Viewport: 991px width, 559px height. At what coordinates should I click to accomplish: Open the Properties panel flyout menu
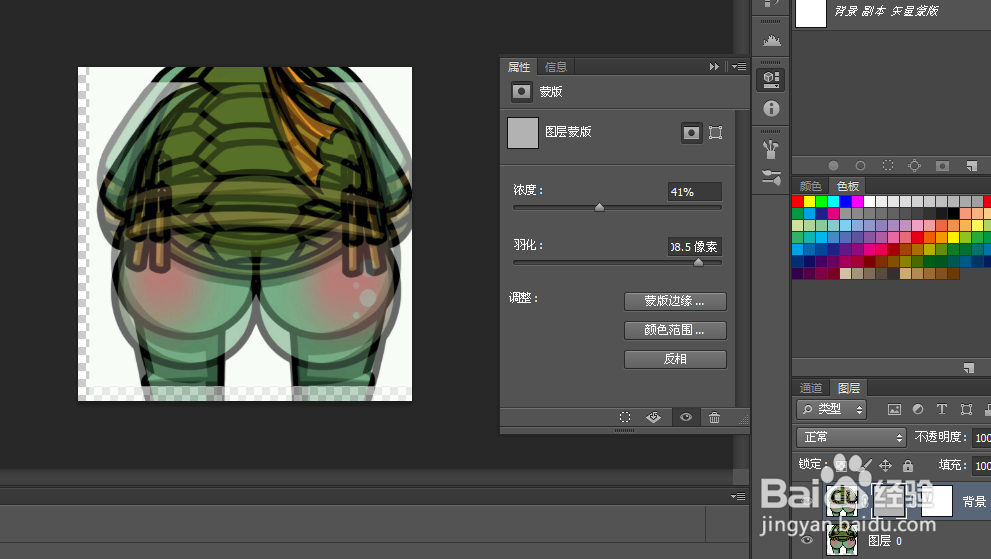(739, 66)
